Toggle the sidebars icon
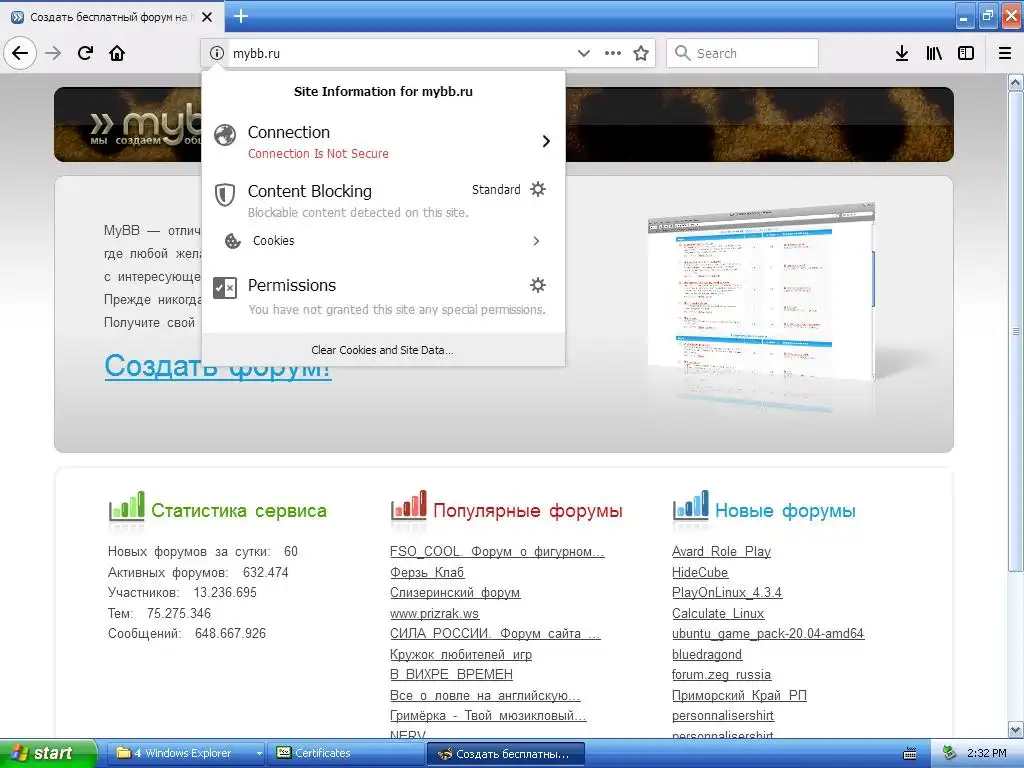This screenshot has width=1024, height=768. tap(966, 53)
